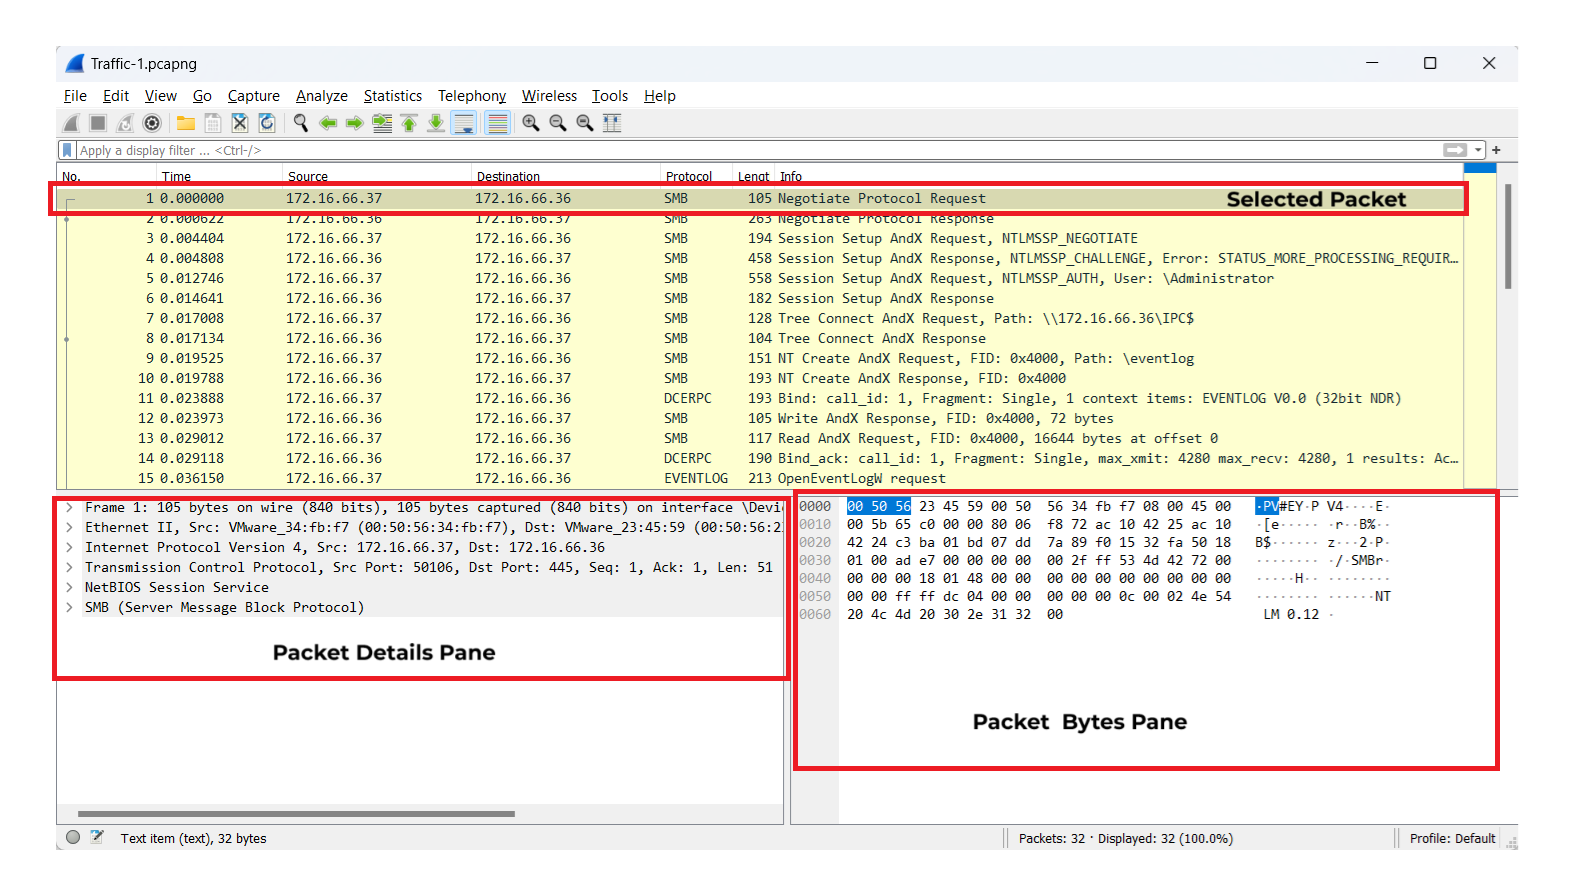This screenshot has height=894, width=1578.
Task: Stop the running capture
Action: pyautogui.click(x=98, y=123)
